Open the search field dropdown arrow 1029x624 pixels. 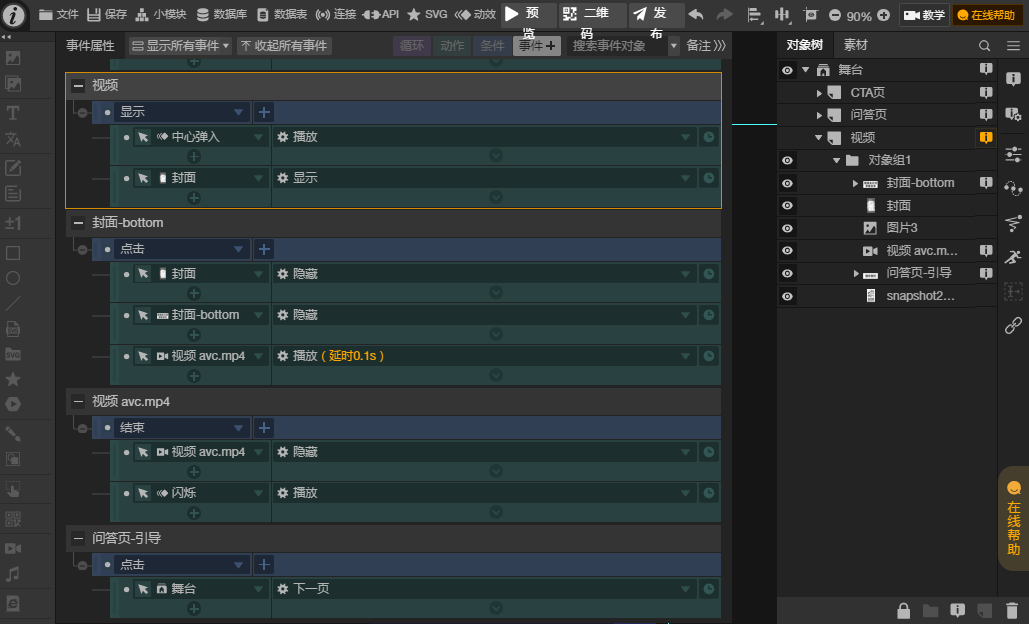(673, 46)
